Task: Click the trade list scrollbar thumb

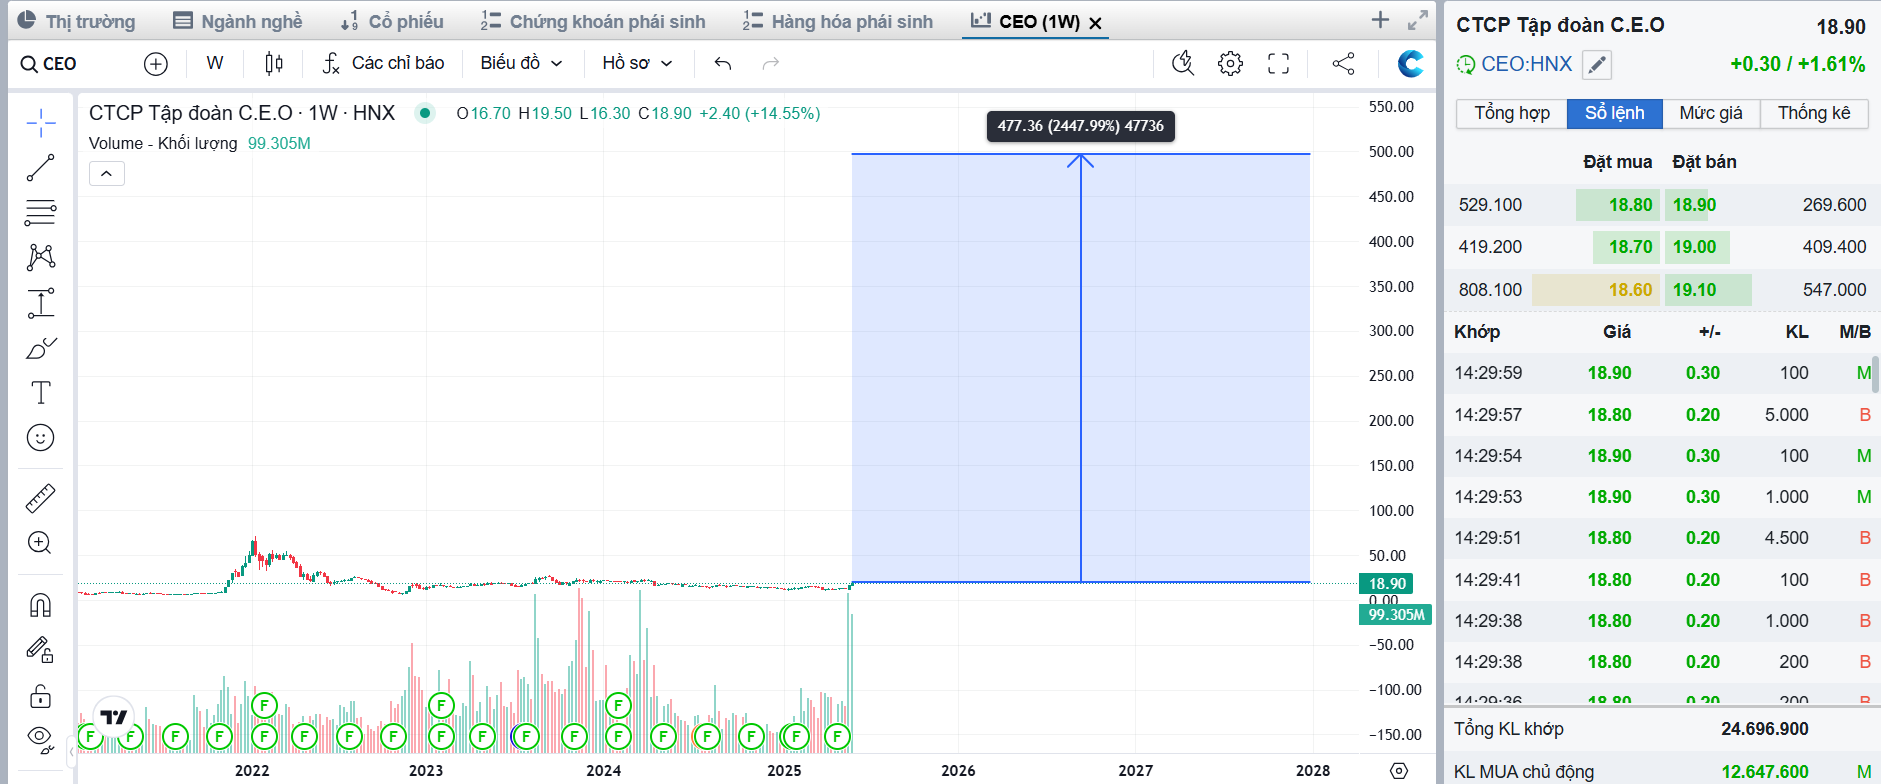Action: (1875, 374)
